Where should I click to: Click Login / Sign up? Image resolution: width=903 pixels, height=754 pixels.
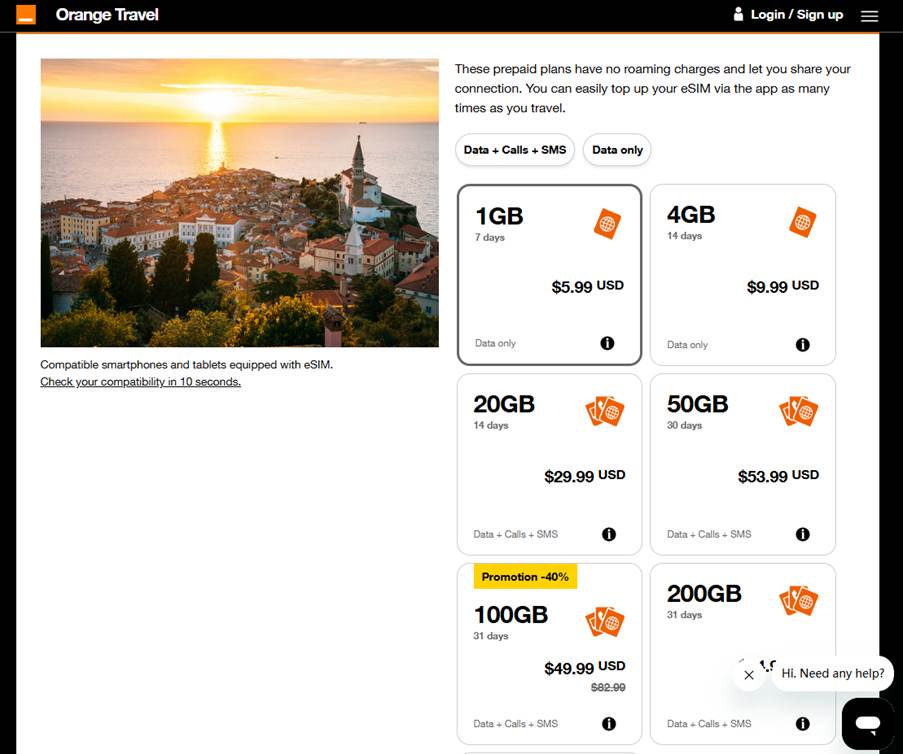(797, 15)
